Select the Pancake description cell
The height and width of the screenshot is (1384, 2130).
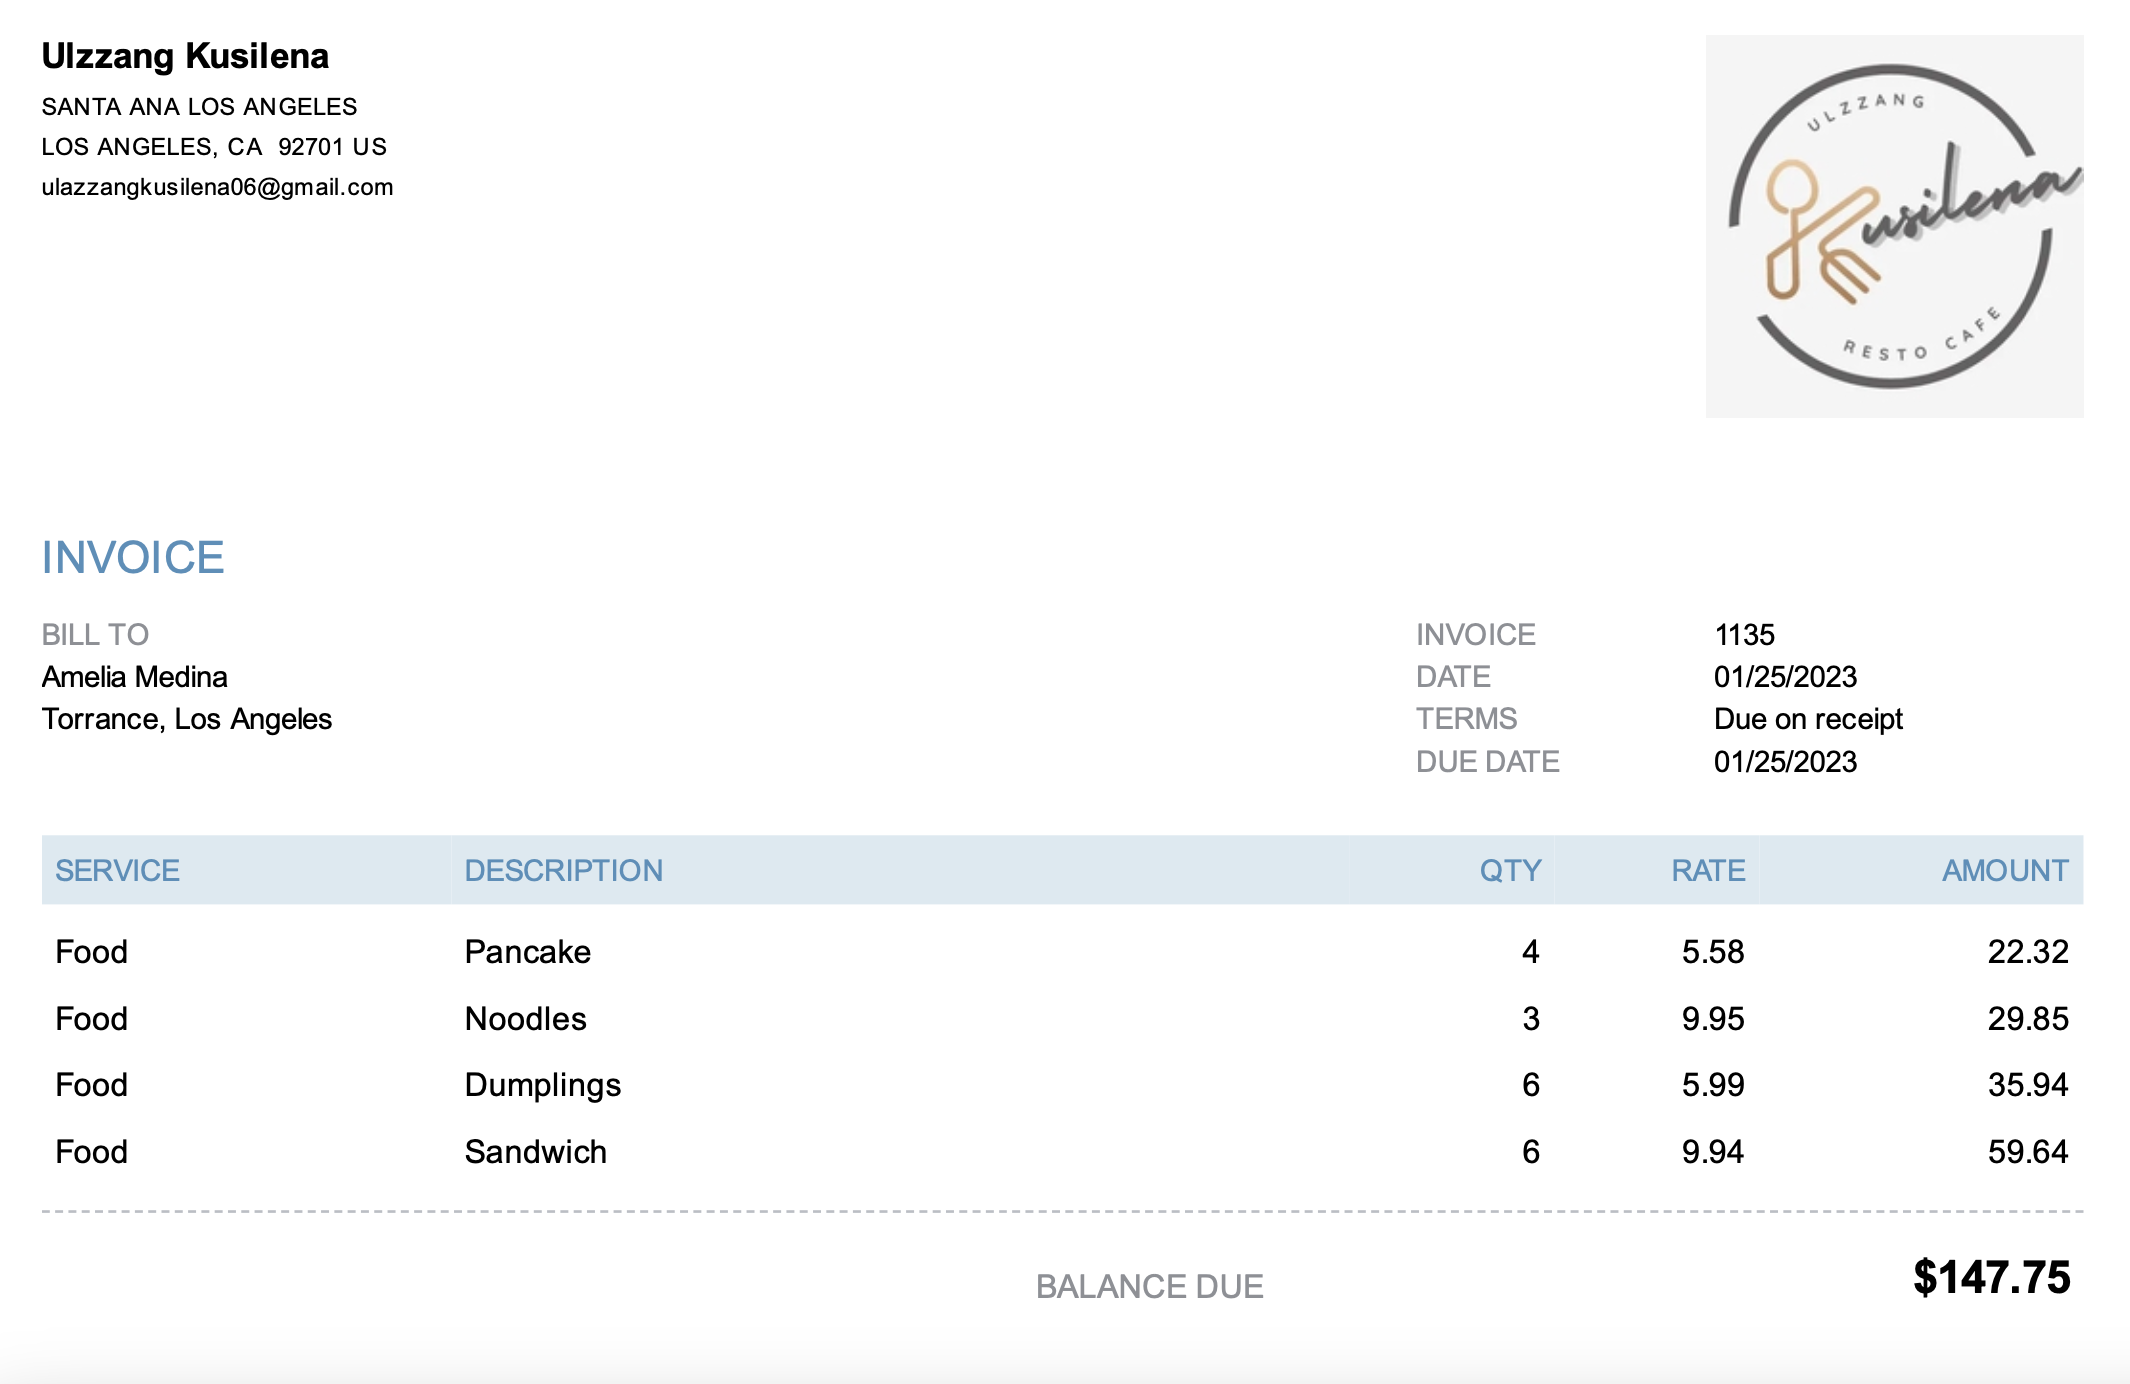527,951
